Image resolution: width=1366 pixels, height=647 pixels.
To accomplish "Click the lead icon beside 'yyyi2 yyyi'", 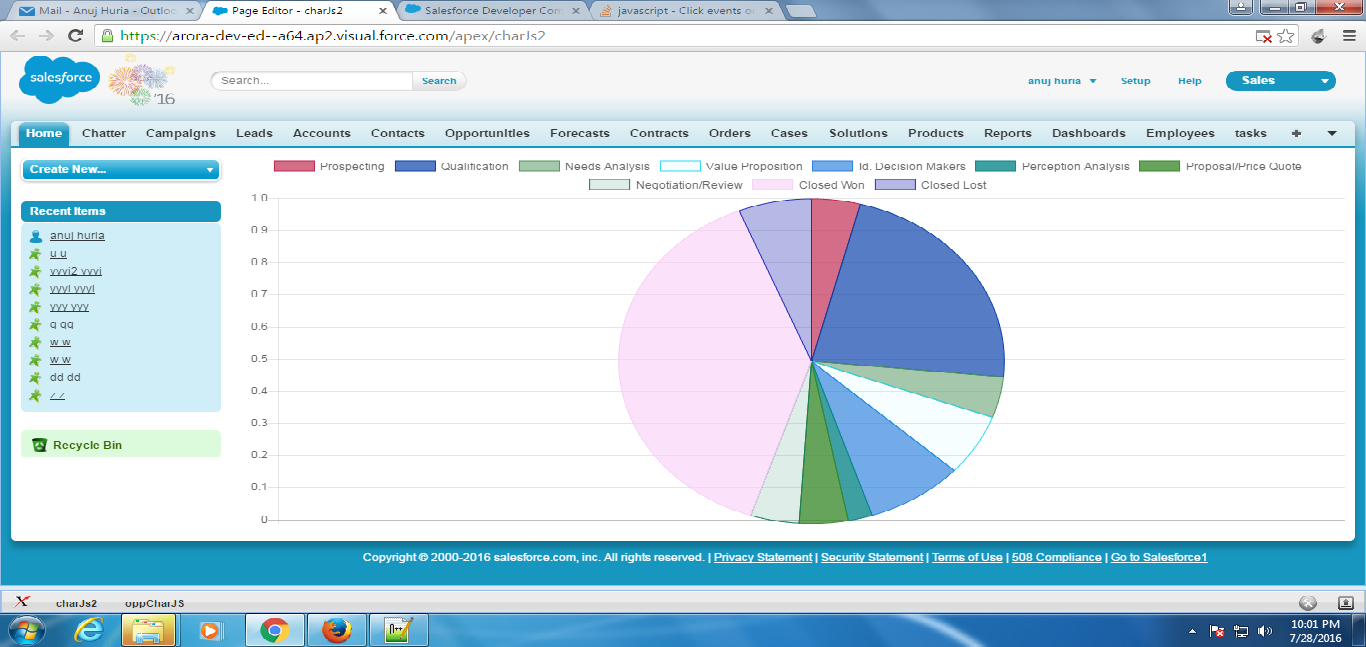I will pos(36,272).
